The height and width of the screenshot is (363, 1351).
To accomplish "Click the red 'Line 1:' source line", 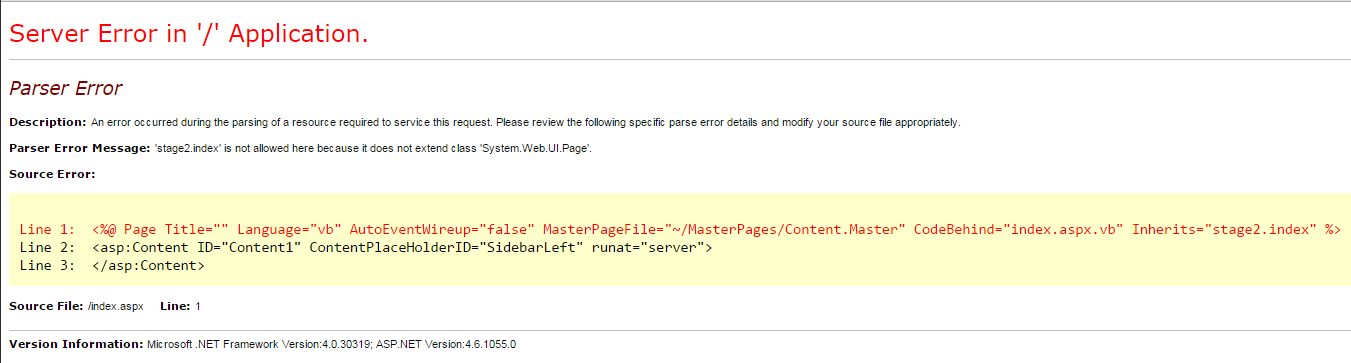I will coord(680,229).
